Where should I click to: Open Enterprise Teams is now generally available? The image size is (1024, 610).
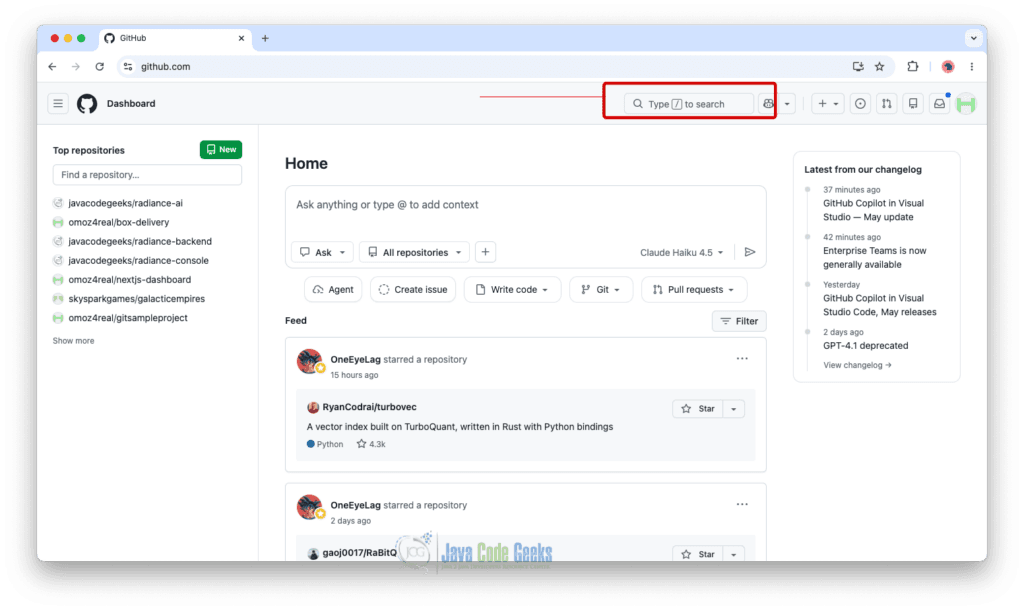874,257
